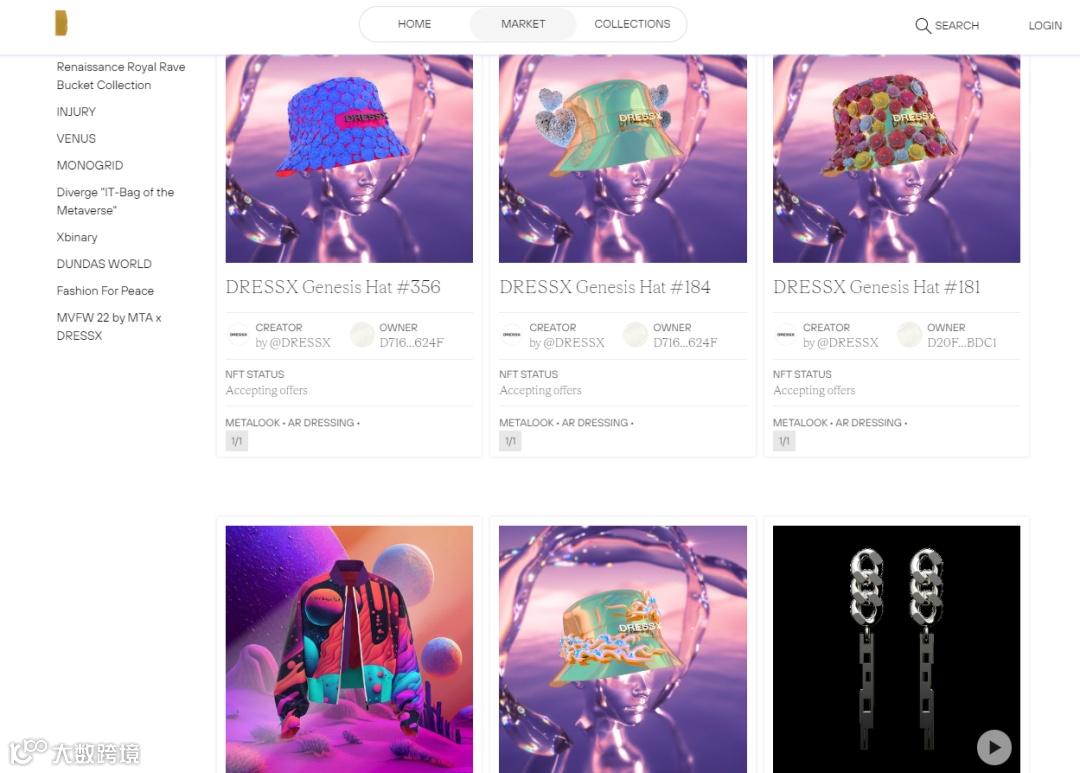1080x773 pixels.
Task: Switch to the COLLECTIONS tab
Action: point(632,24)
